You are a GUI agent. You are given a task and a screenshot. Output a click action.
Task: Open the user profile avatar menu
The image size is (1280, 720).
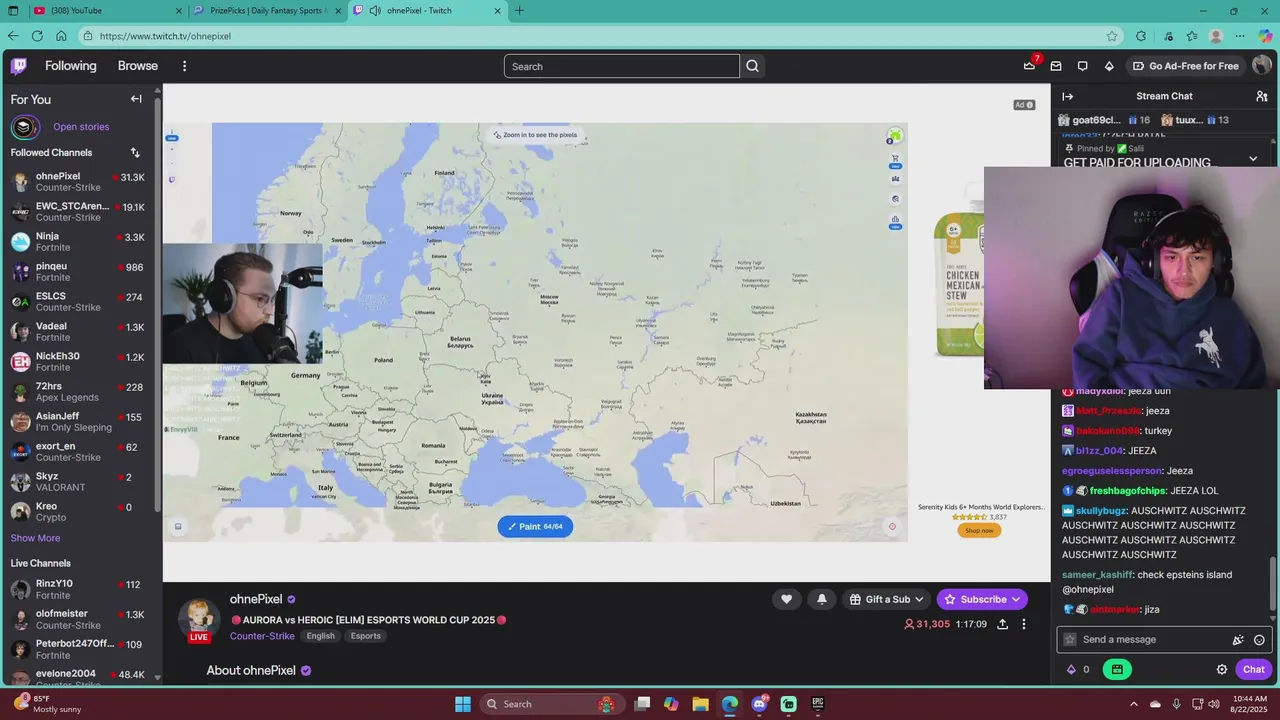coord(1262,66)
